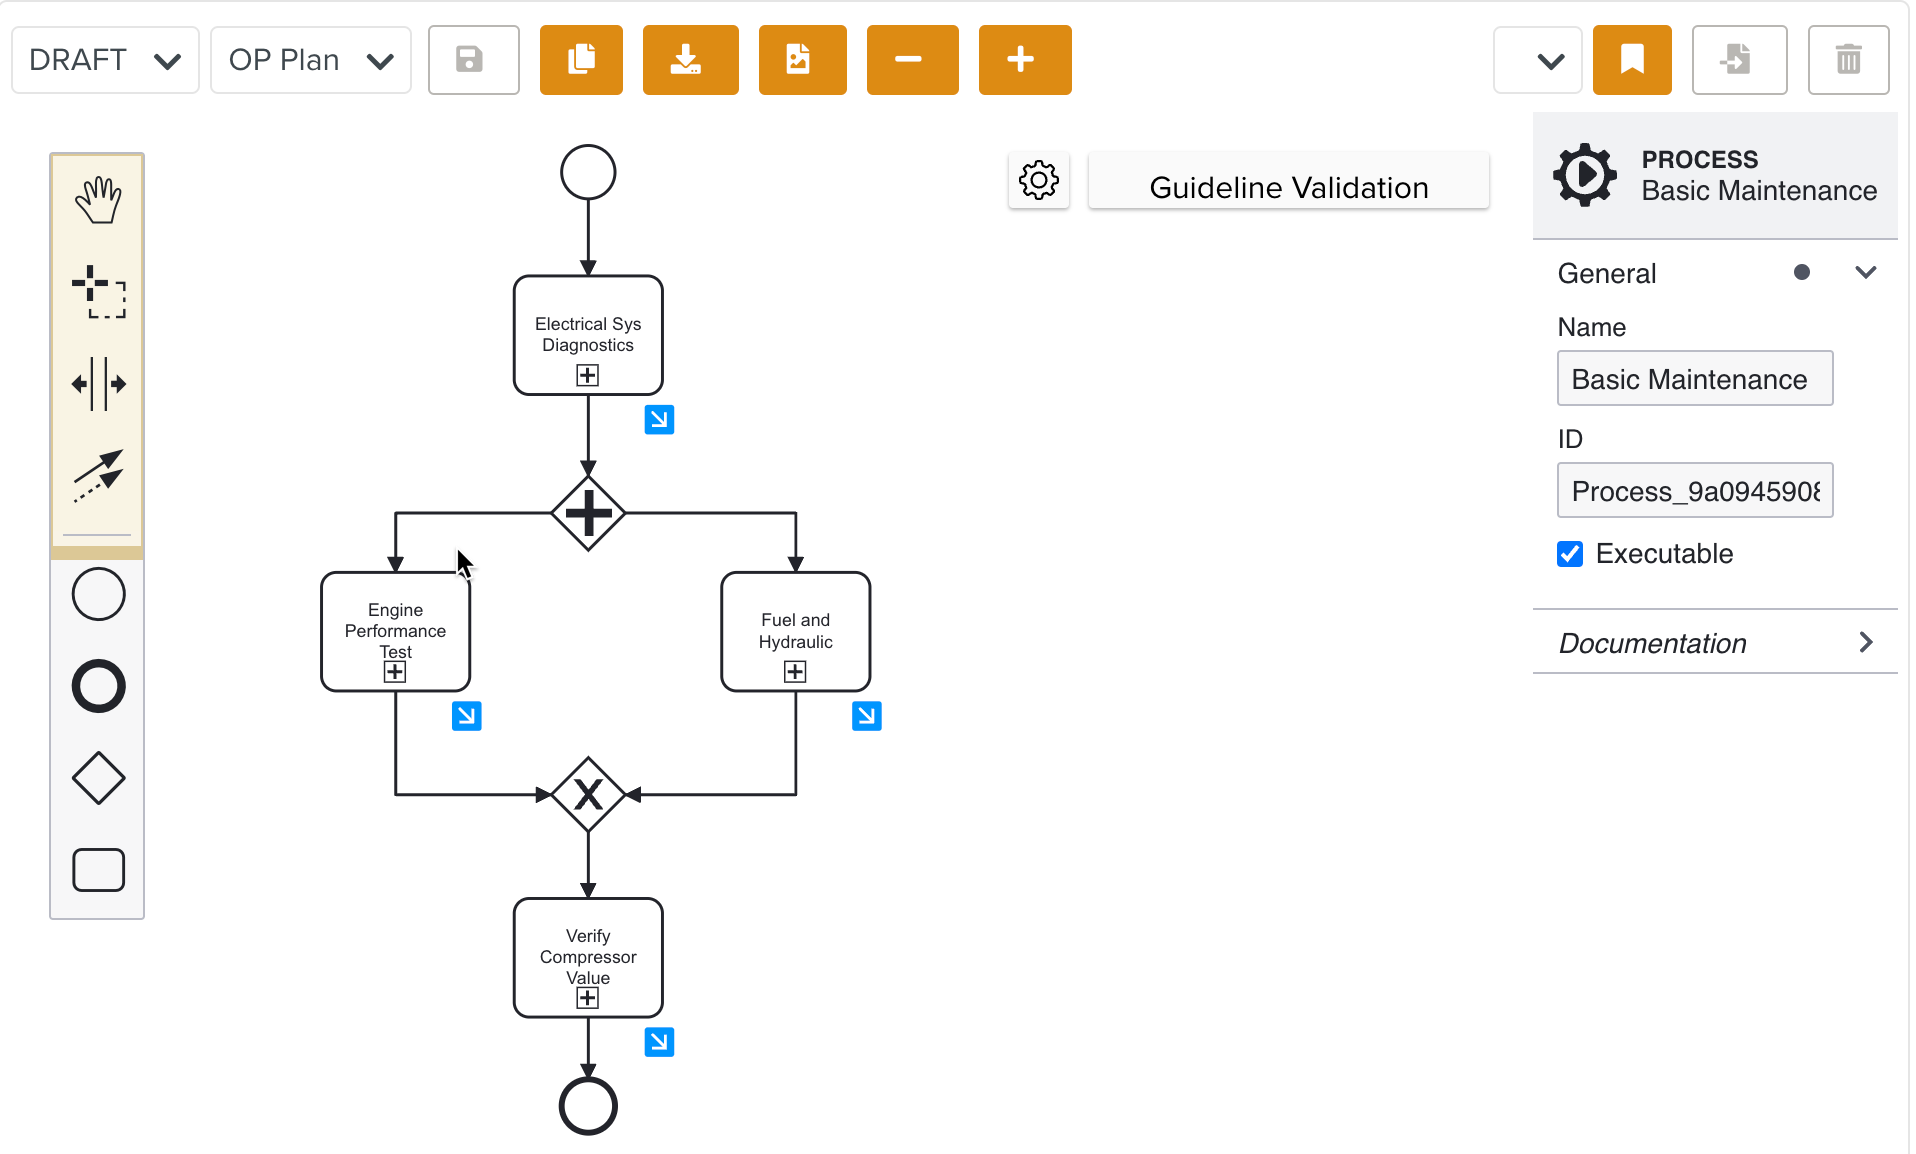1916x1154 pixels.
Task: Activate the lasso selection tool
Action: point(98,292)
